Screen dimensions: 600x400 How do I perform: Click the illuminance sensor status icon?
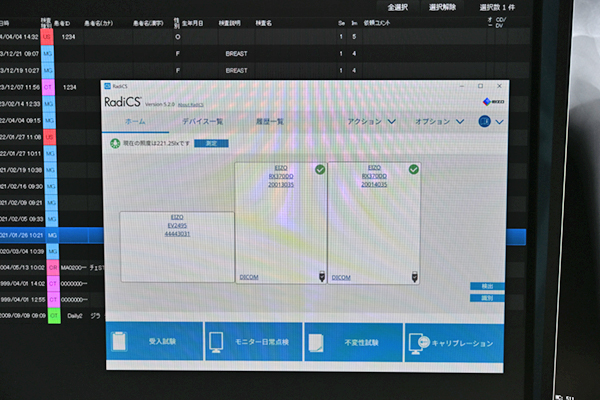point(115,144)
